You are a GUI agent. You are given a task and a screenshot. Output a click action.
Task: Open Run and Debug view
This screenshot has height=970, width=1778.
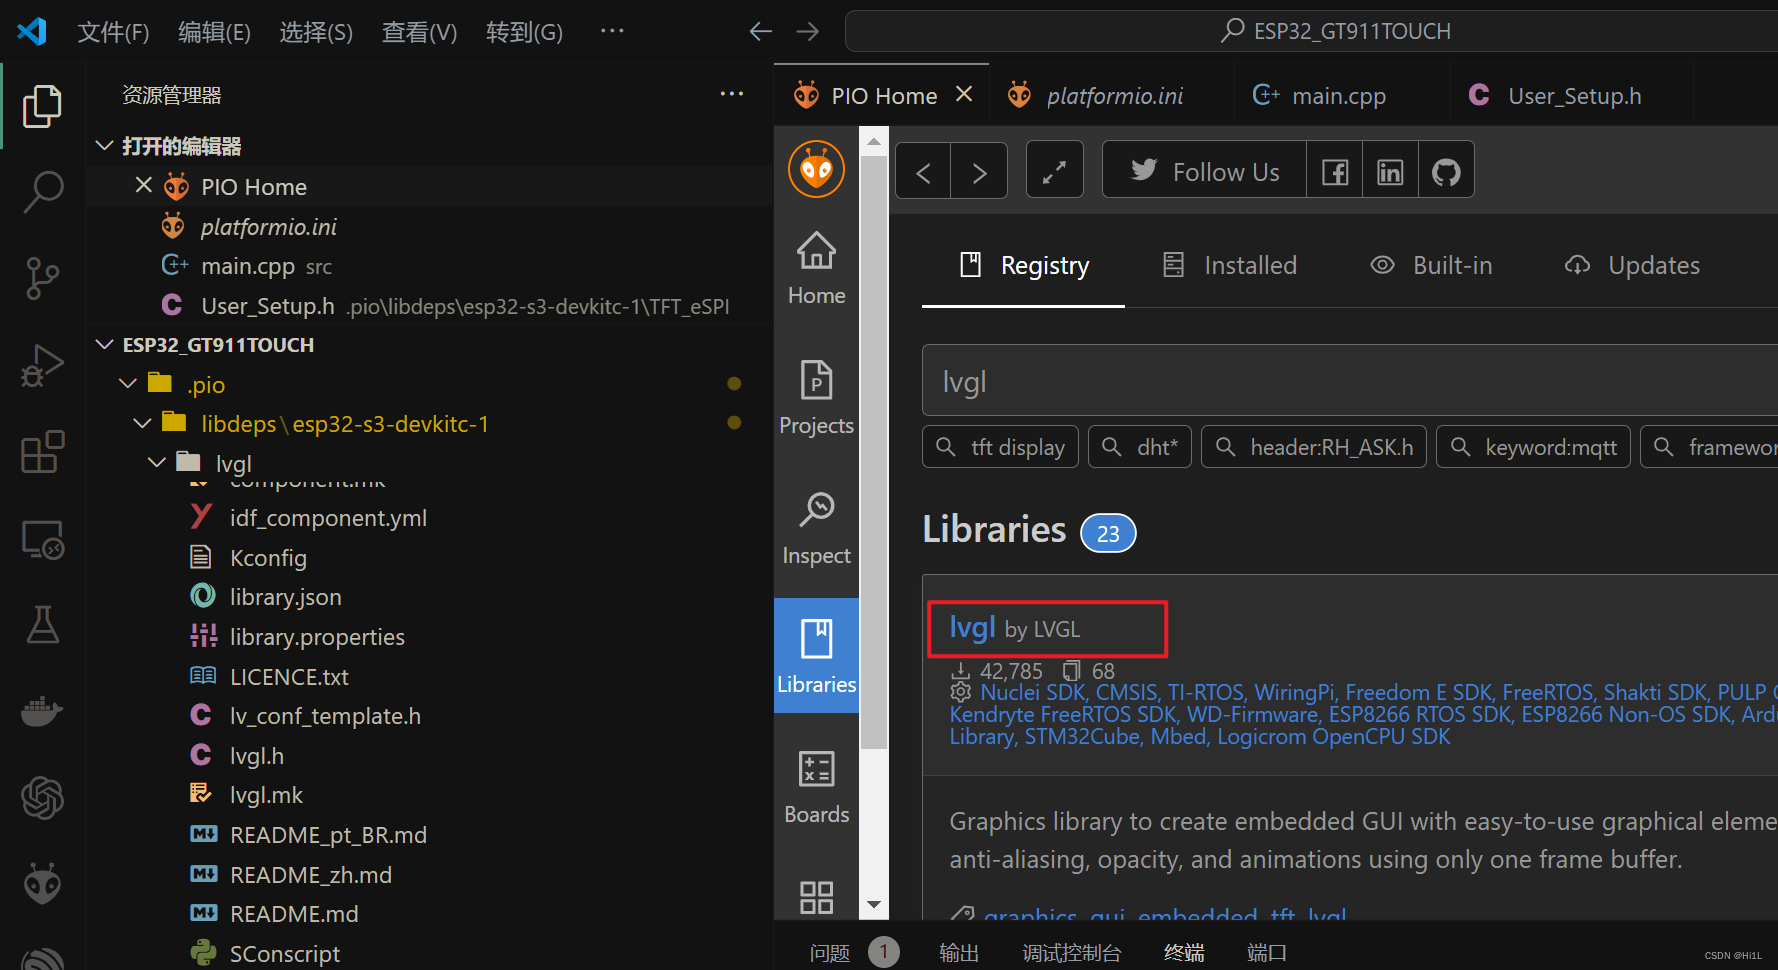pyautogui.click(x=42, y=365)
